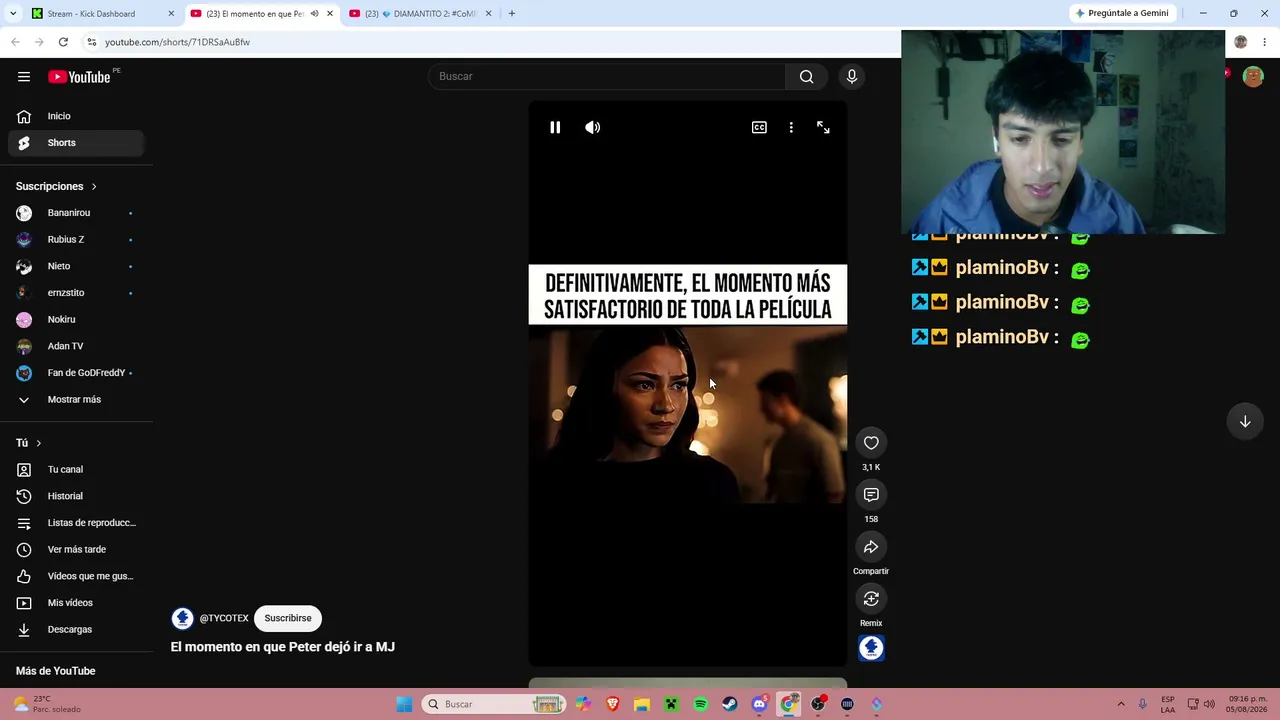Open the Rubius Z subscription
This screenshot has height=720, width=1280.
click(x=76, y=240)
